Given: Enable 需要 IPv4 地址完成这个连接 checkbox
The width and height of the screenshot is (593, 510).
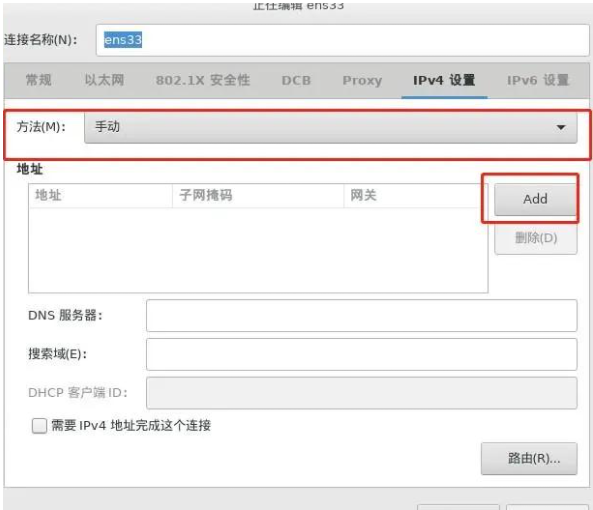Looking at the screenshot, I should point(39,426).
